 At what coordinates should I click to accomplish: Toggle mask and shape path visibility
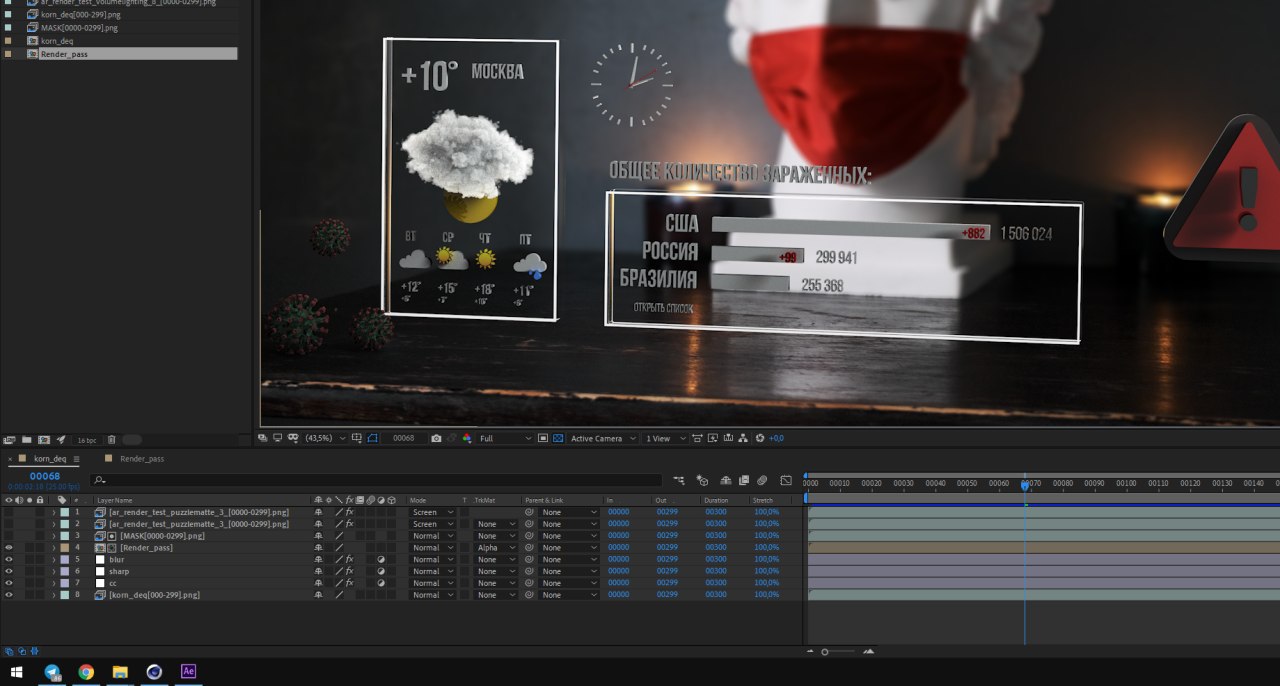point(373,438)
